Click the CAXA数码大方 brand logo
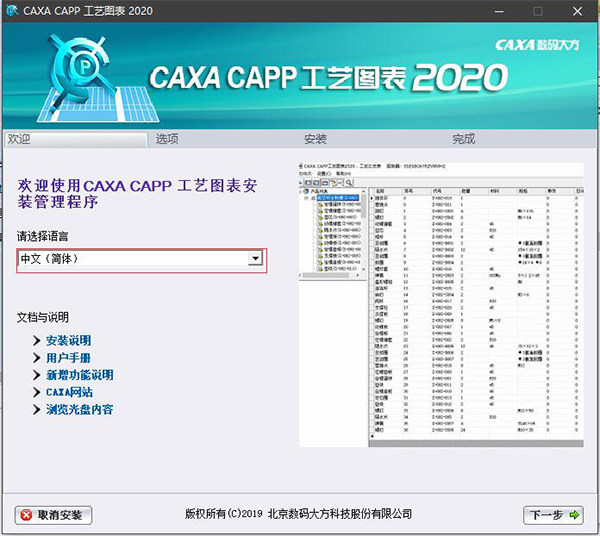600x536 pixels. [539, 45]
